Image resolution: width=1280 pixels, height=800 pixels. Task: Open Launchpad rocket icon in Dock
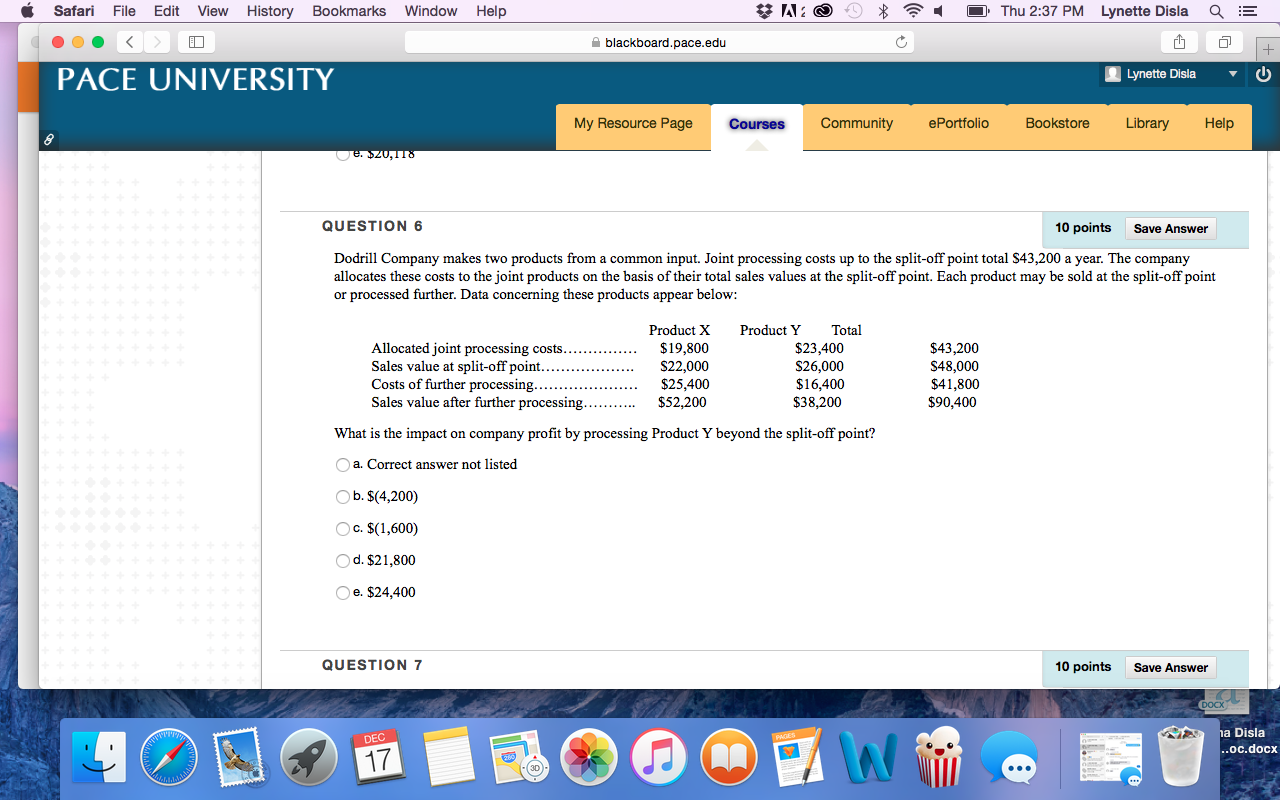point(309,757)
